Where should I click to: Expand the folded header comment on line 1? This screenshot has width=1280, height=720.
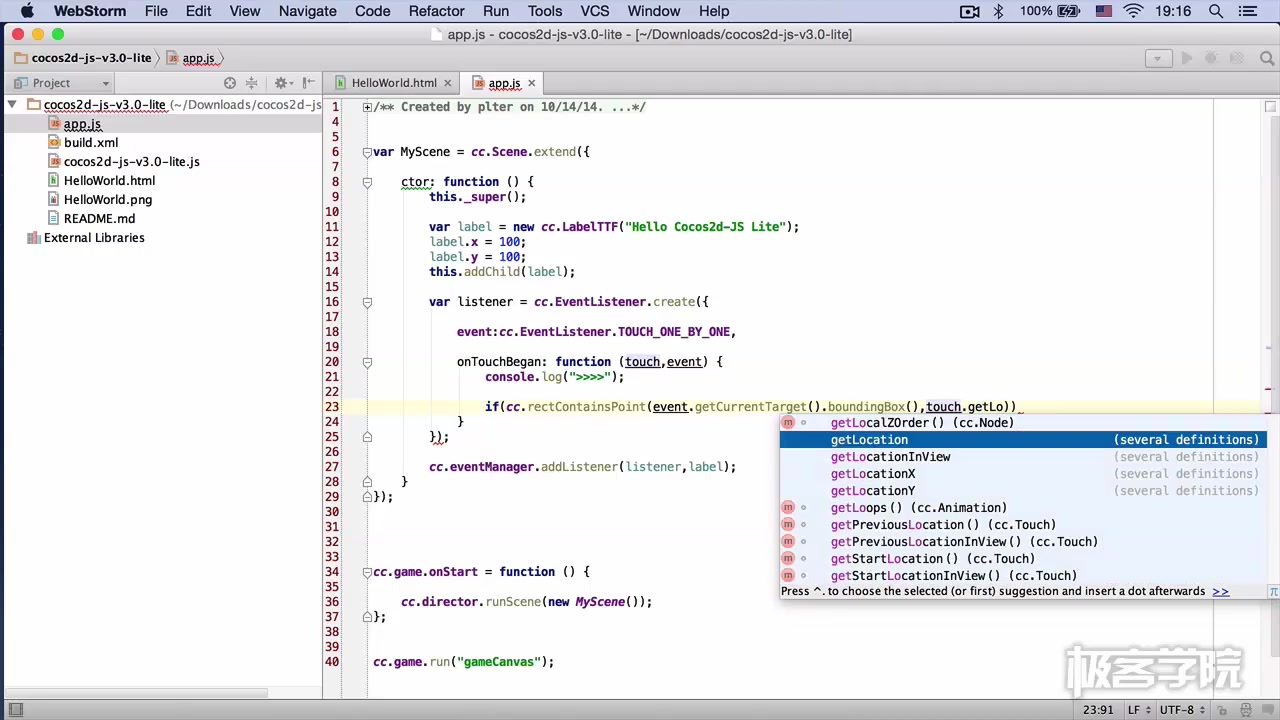[367, 107]
